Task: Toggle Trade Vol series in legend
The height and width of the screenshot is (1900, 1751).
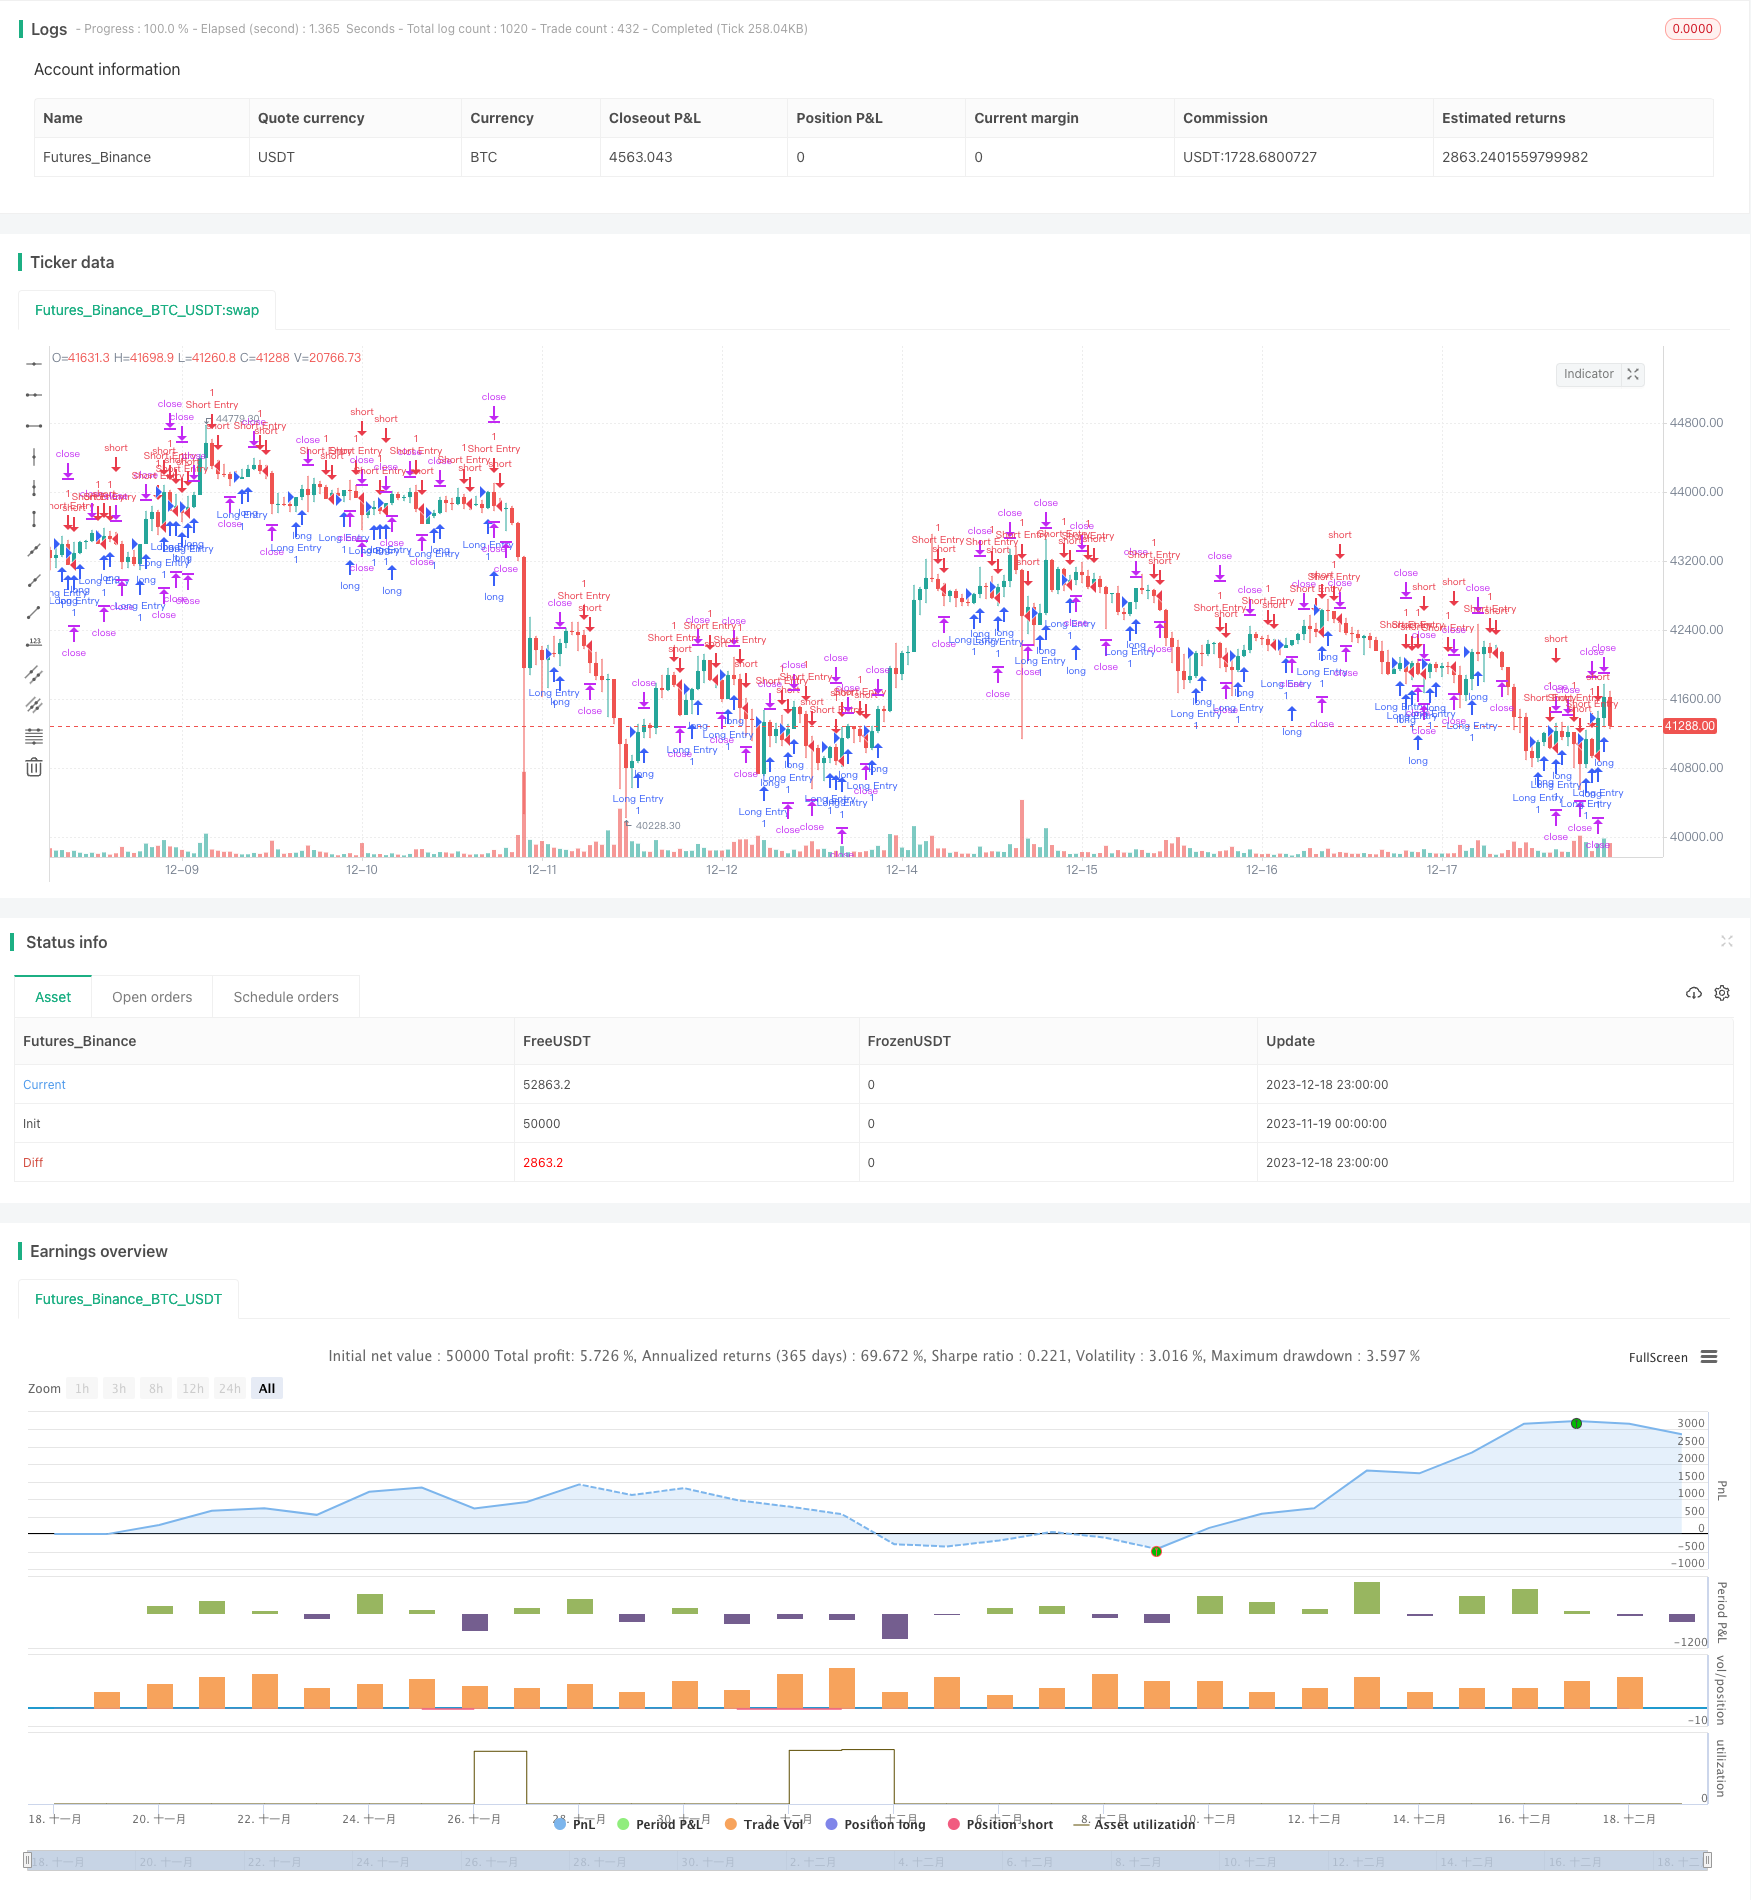Action: 764,1824
